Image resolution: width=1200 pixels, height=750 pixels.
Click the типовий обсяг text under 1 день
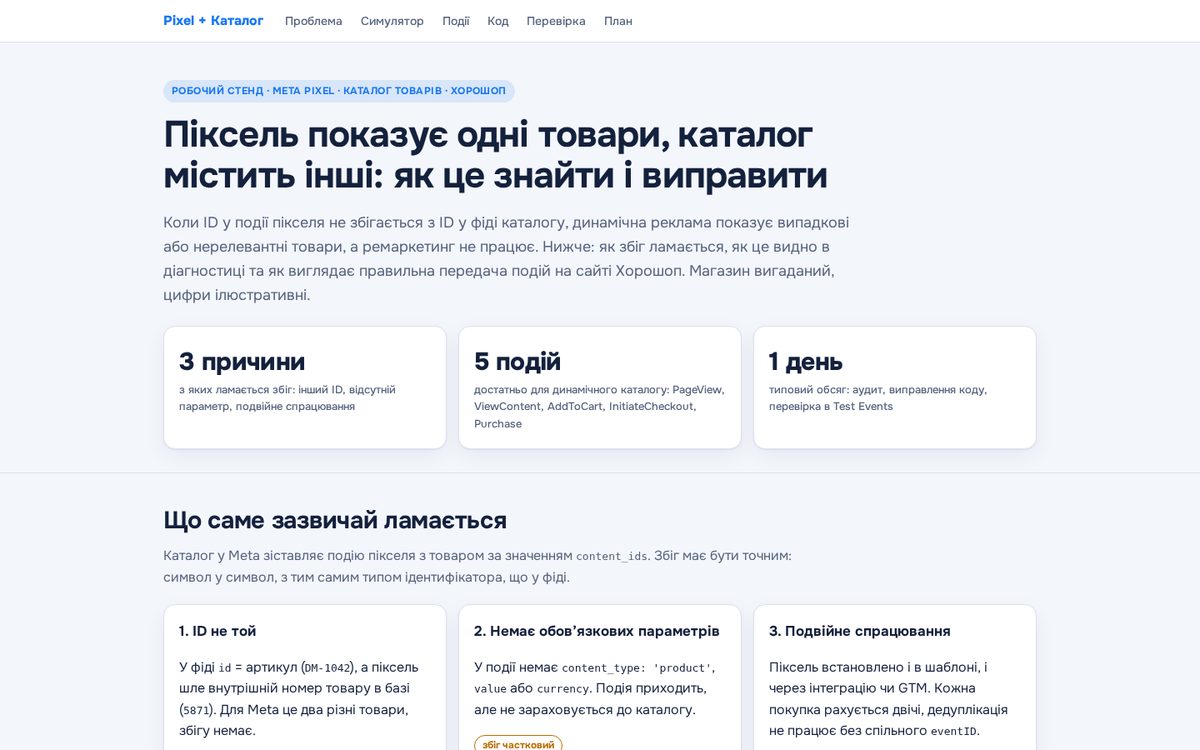click(x=878, y=398)
